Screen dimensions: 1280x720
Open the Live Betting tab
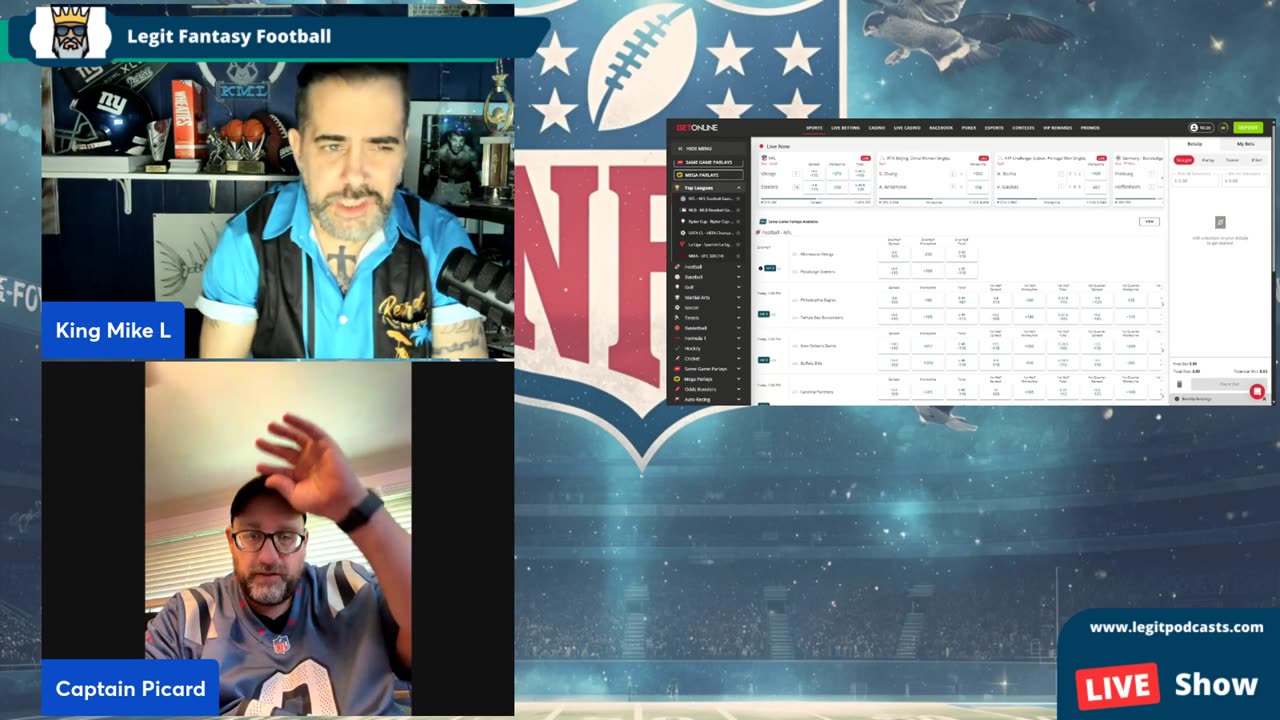click(x=845, y=128)
